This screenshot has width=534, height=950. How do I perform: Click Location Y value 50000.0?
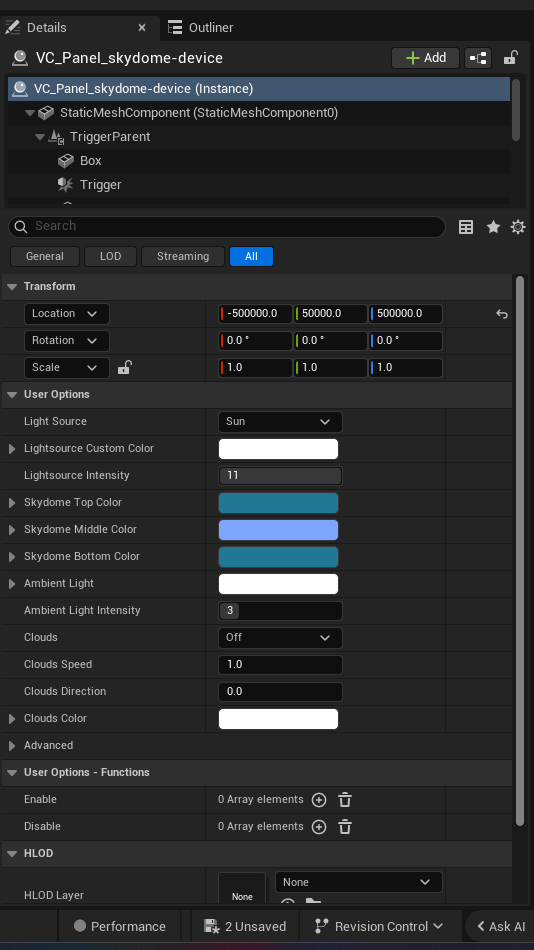point(330,314)
